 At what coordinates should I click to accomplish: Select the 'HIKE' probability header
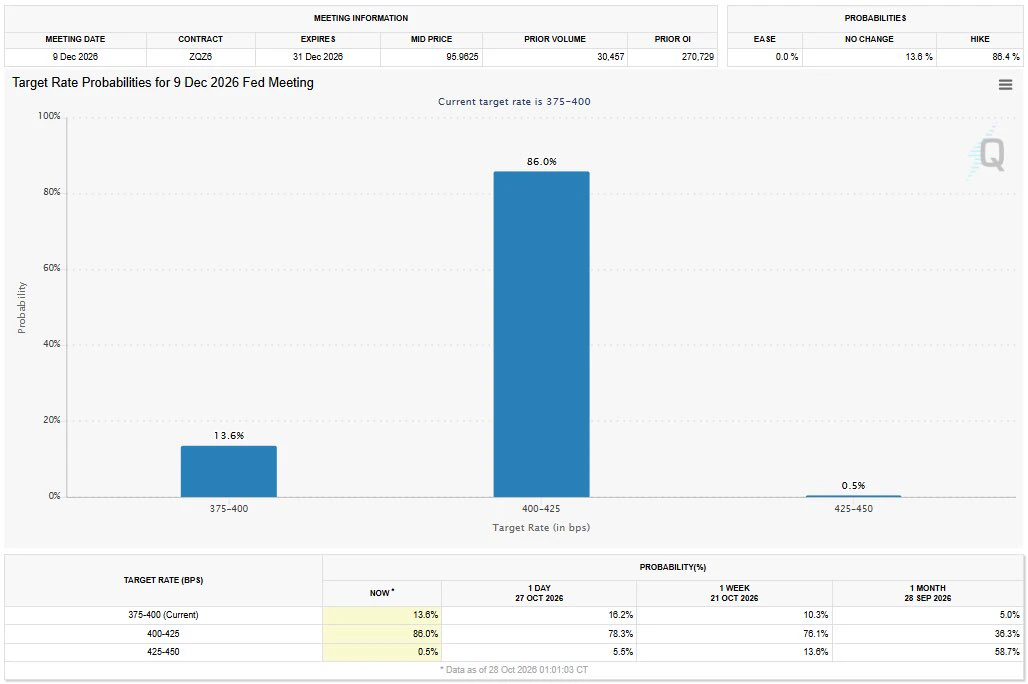pyautogui.click(x=980, y=39)
